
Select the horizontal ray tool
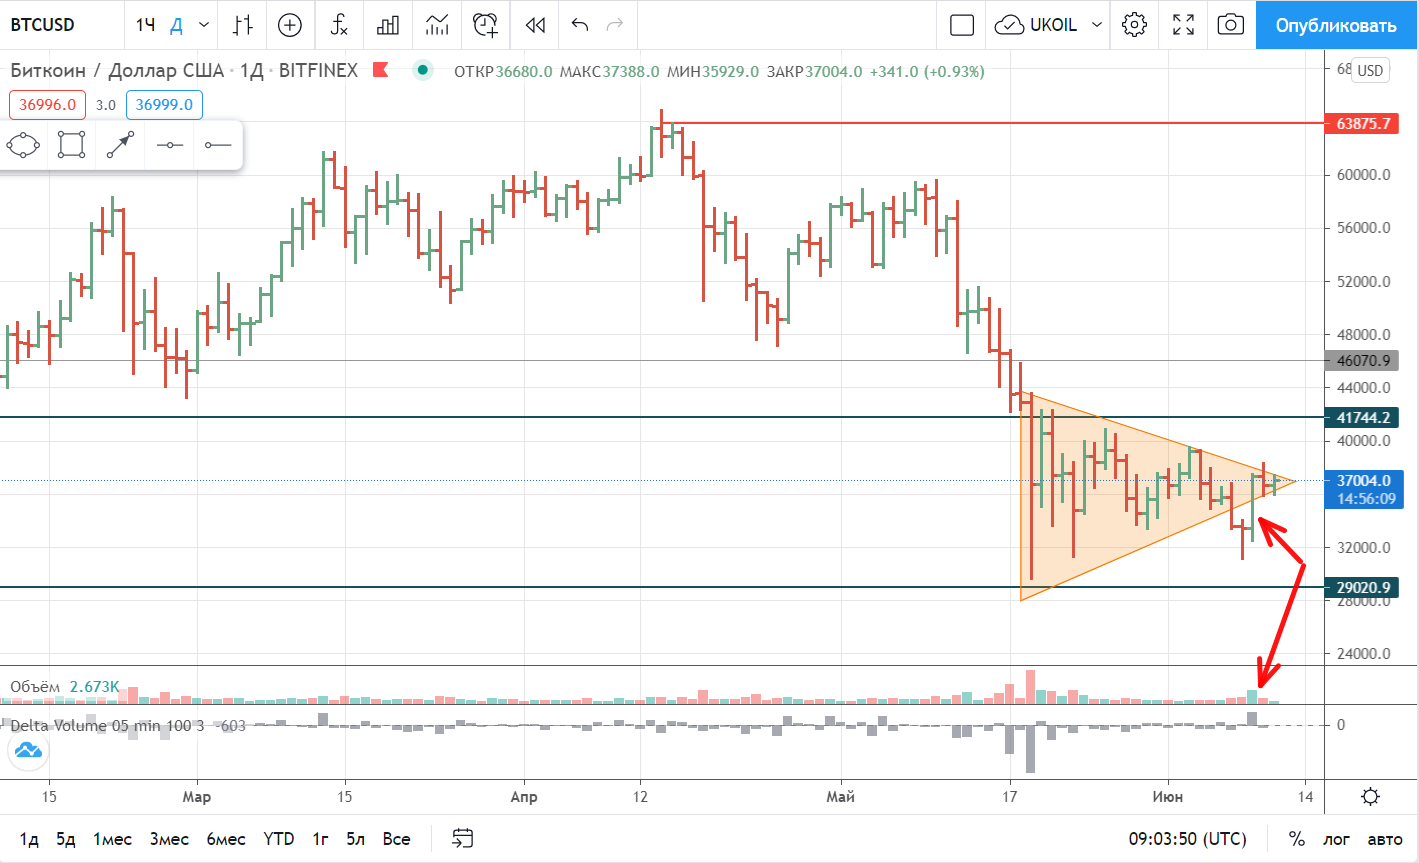point(217,145)
